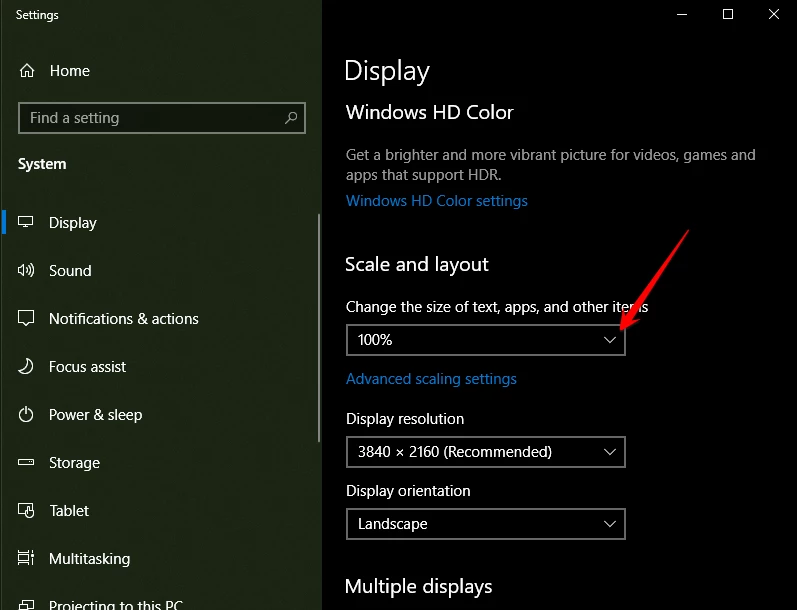
Task: Focus the Find a setting search box
Action: point(162,118)
